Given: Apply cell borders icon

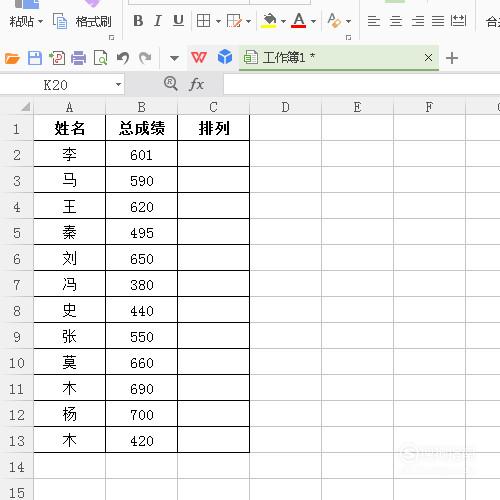Looking at the screenshot, I should pyautogui.click(x=203, y=21).
